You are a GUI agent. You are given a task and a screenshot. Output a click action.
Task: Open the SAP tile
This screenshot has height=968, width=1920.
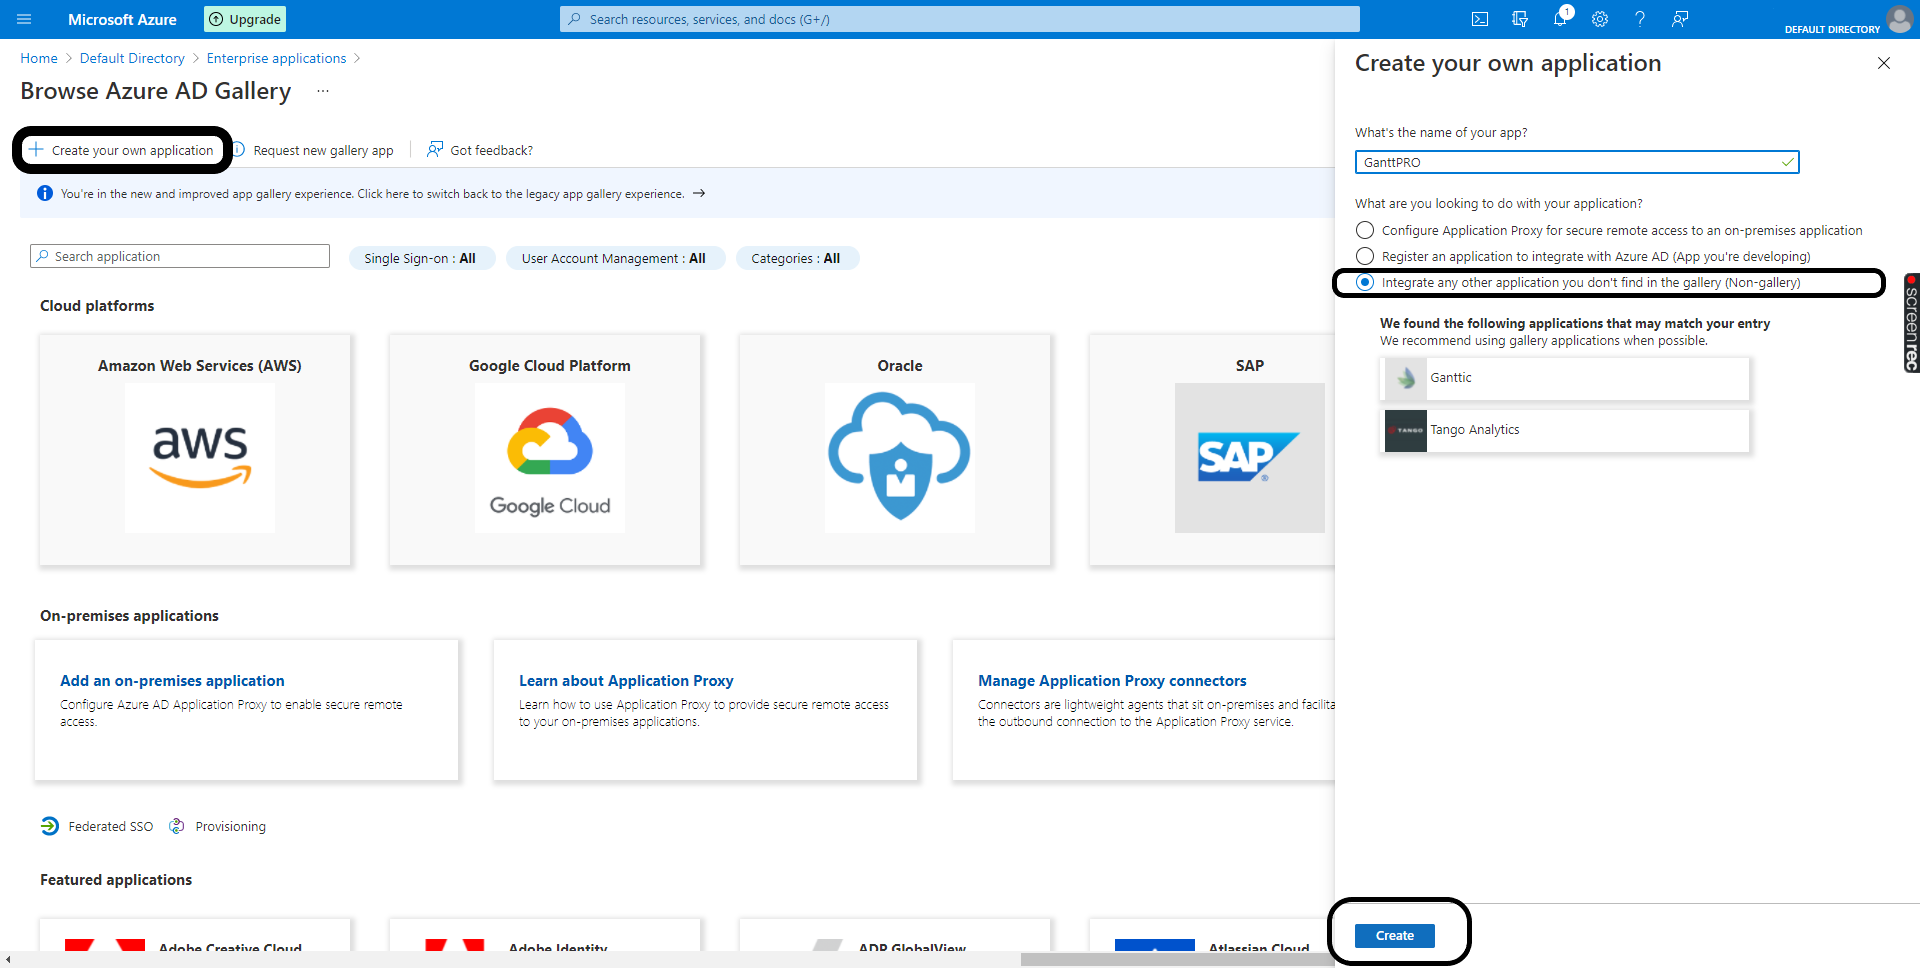point(1212,450)
